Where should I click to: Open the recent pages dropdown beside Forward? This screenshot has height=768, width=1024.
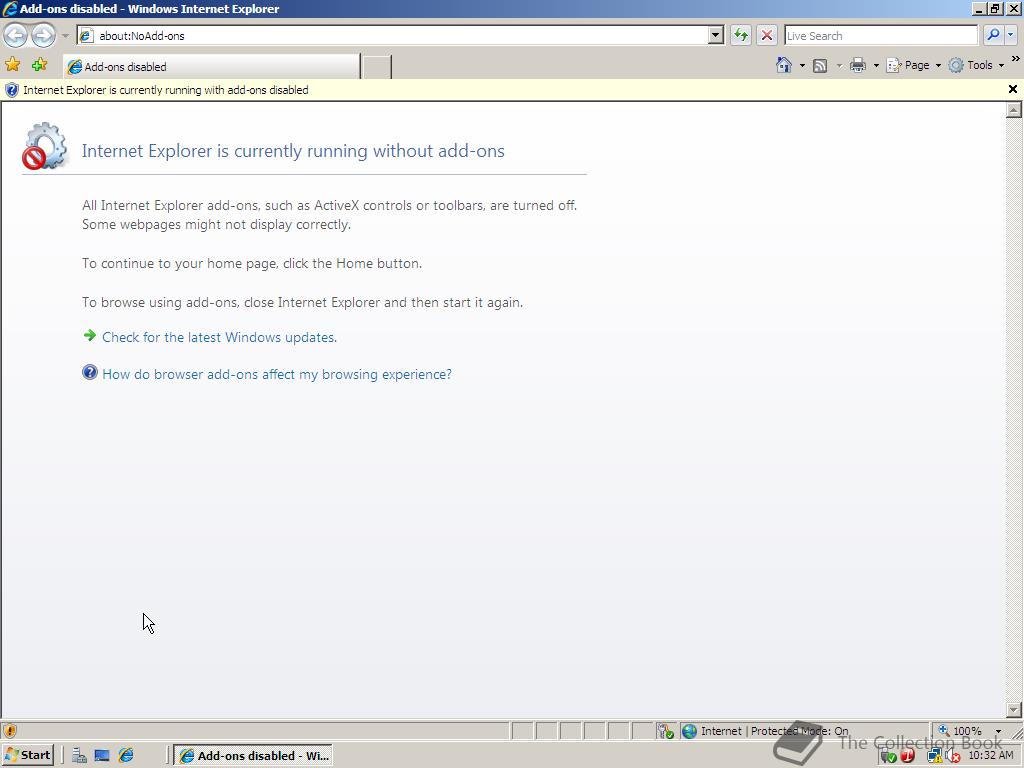click(x=65, y=35)
